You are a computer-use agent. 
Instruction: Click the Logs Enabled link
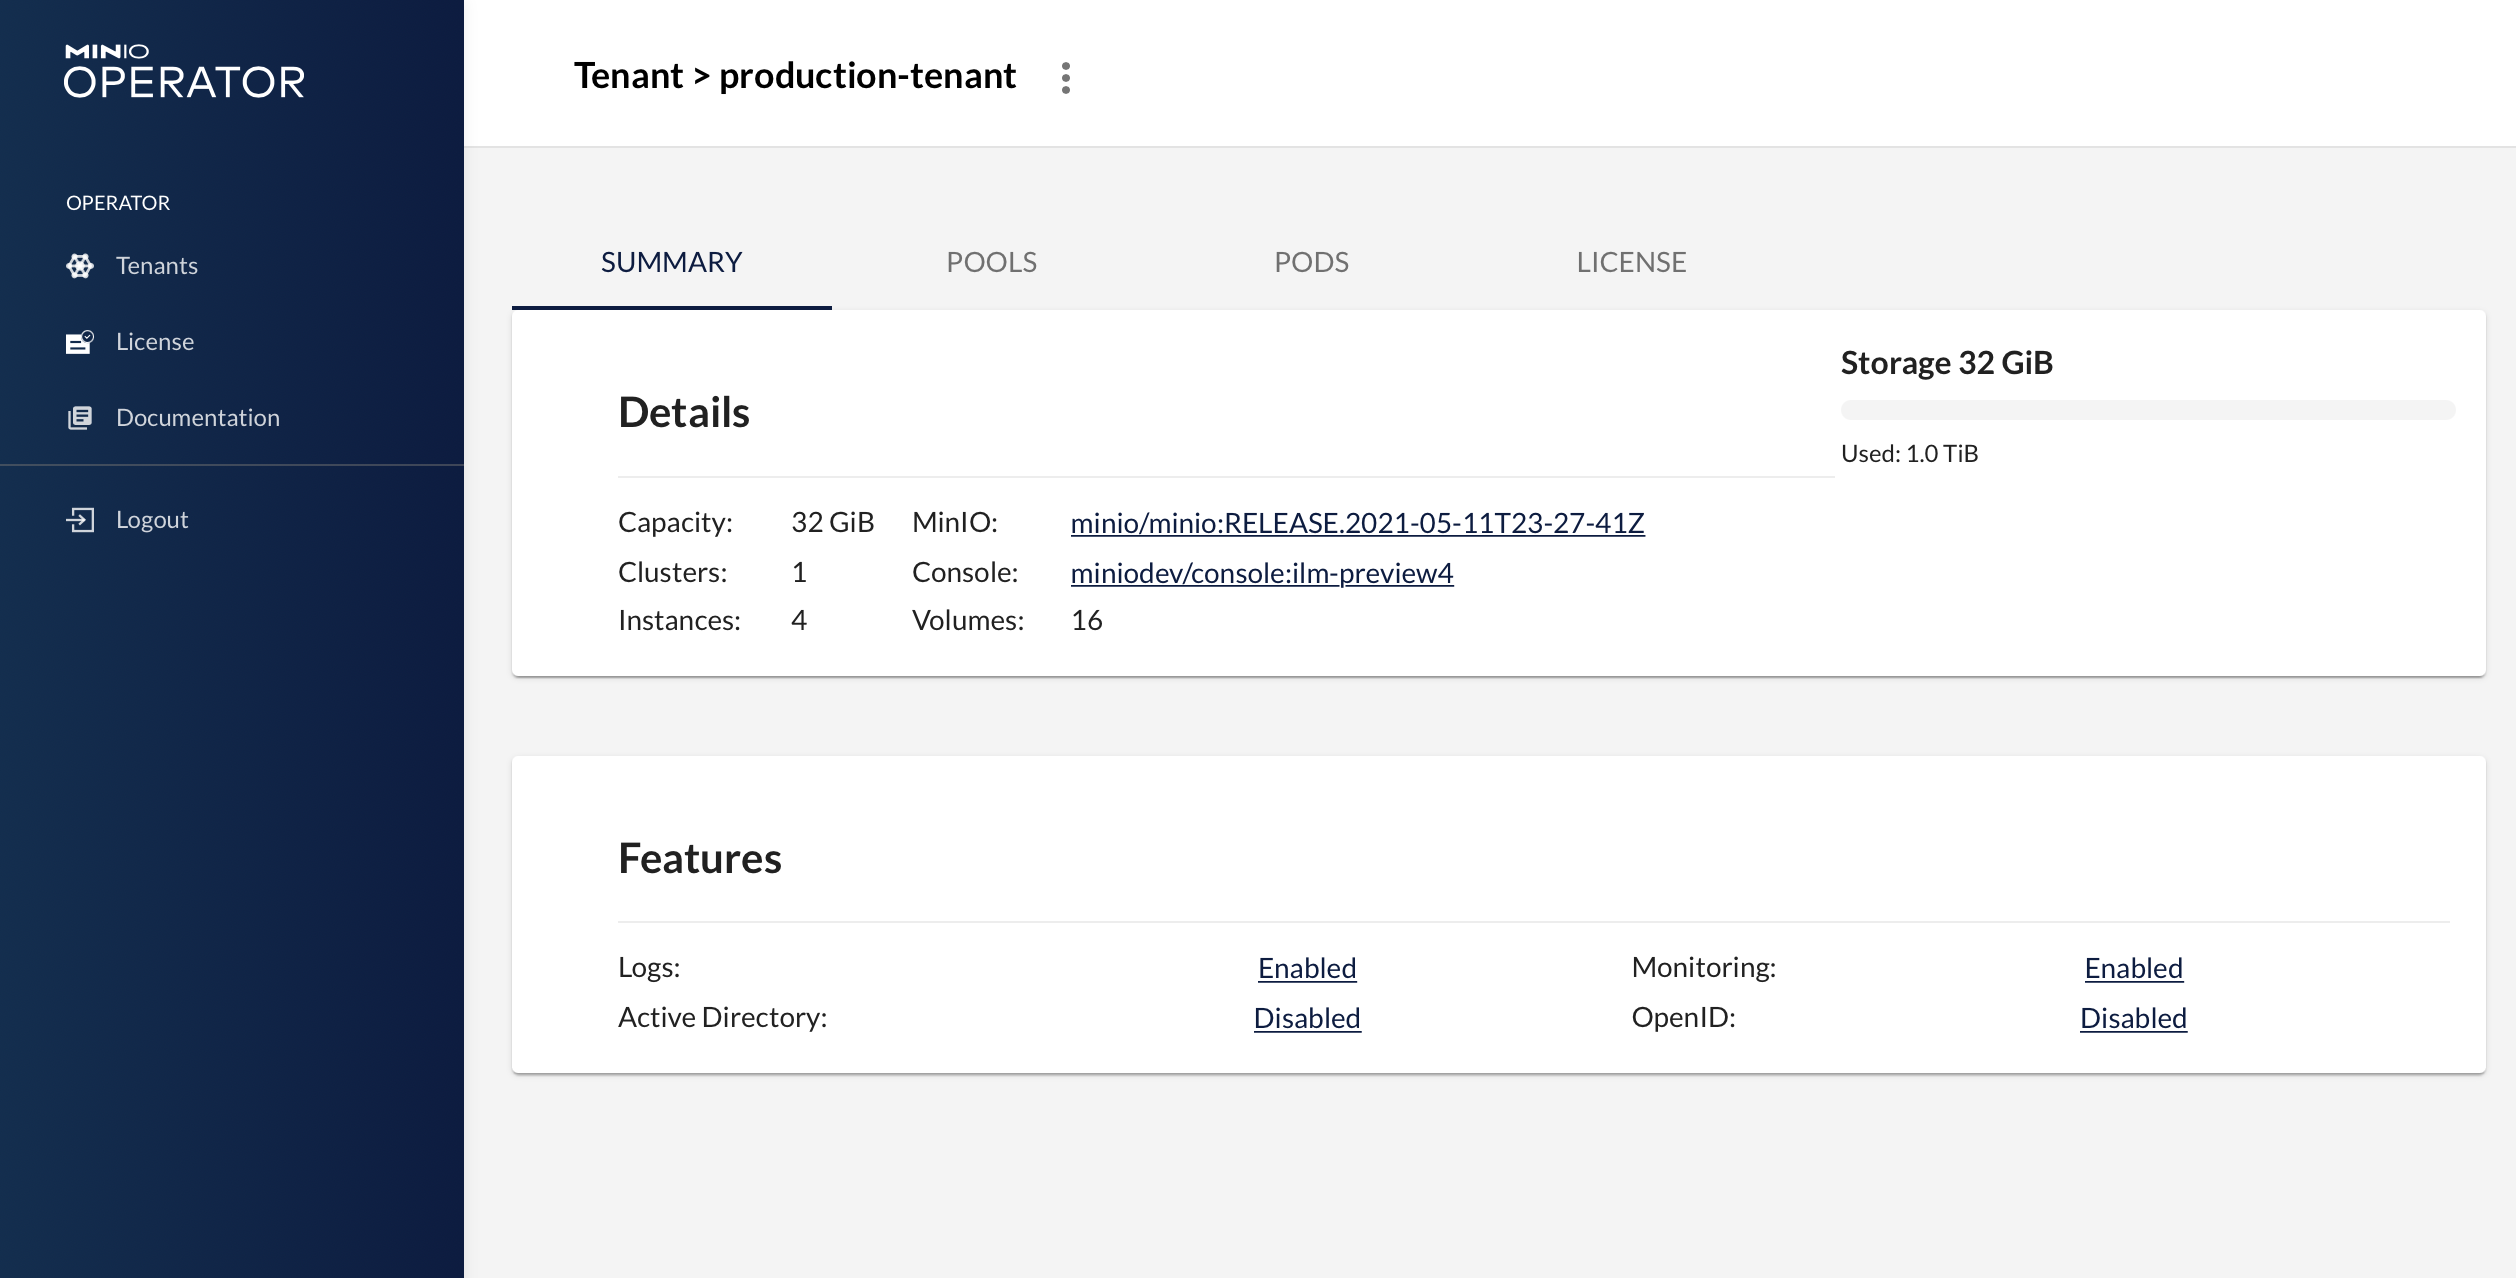click(1307, 968)
